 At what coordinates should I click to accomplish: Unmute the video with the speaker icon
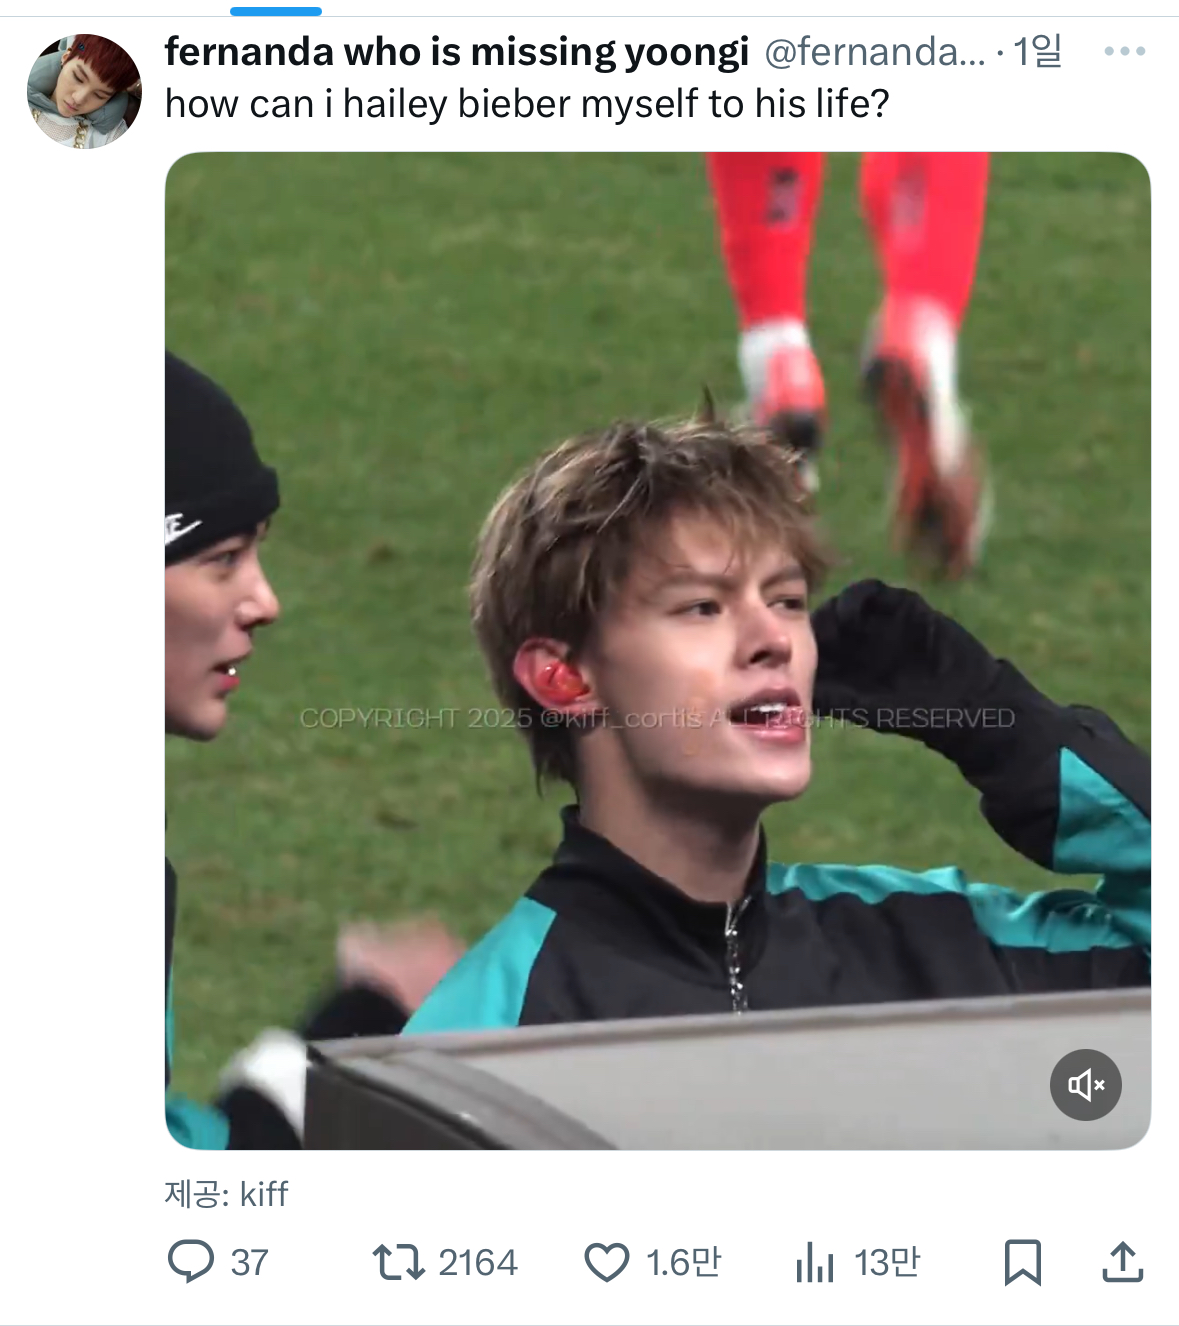tap(1085, 1085)
